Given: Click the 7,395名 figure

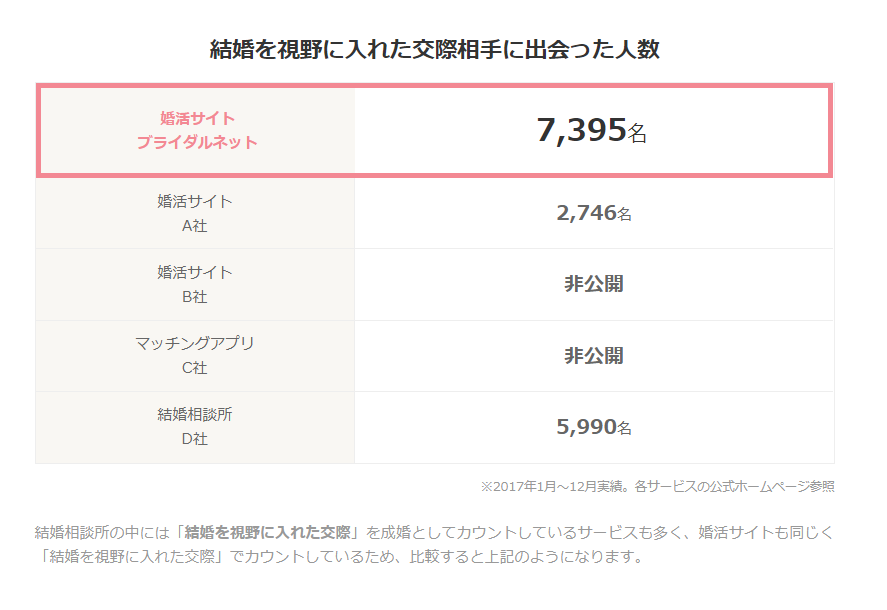Looking at the screenshot, I should pos(592,130).
